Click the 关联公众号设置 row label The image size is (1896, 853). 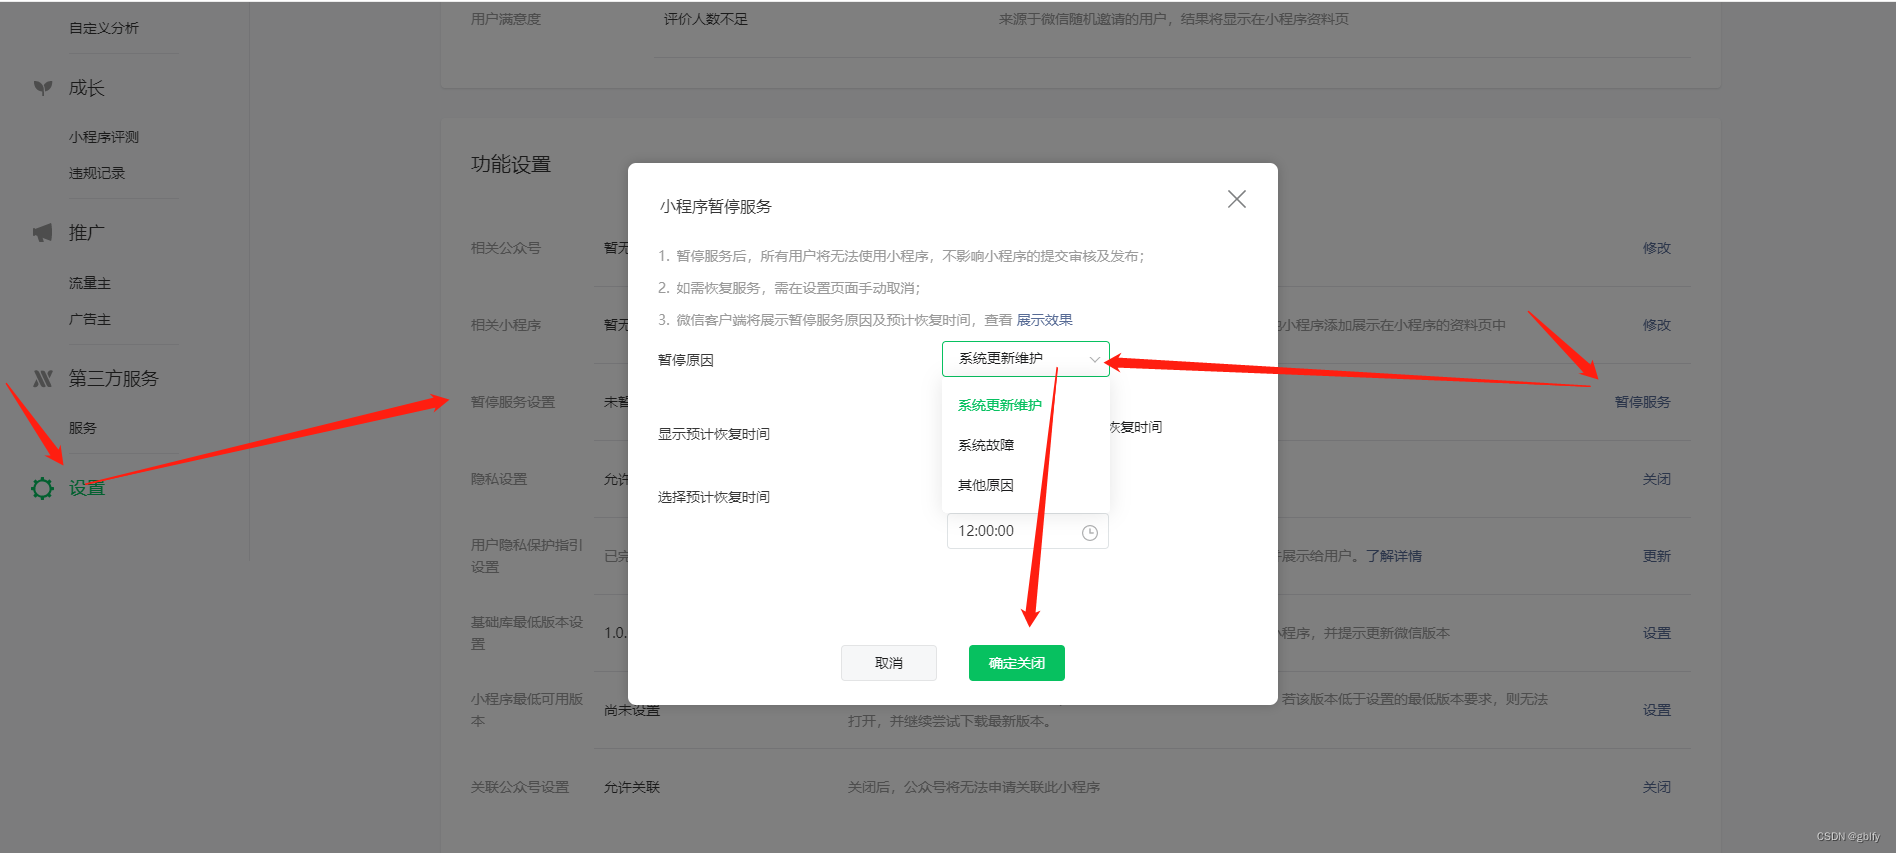pyautogui.click(x=520, y=787)
